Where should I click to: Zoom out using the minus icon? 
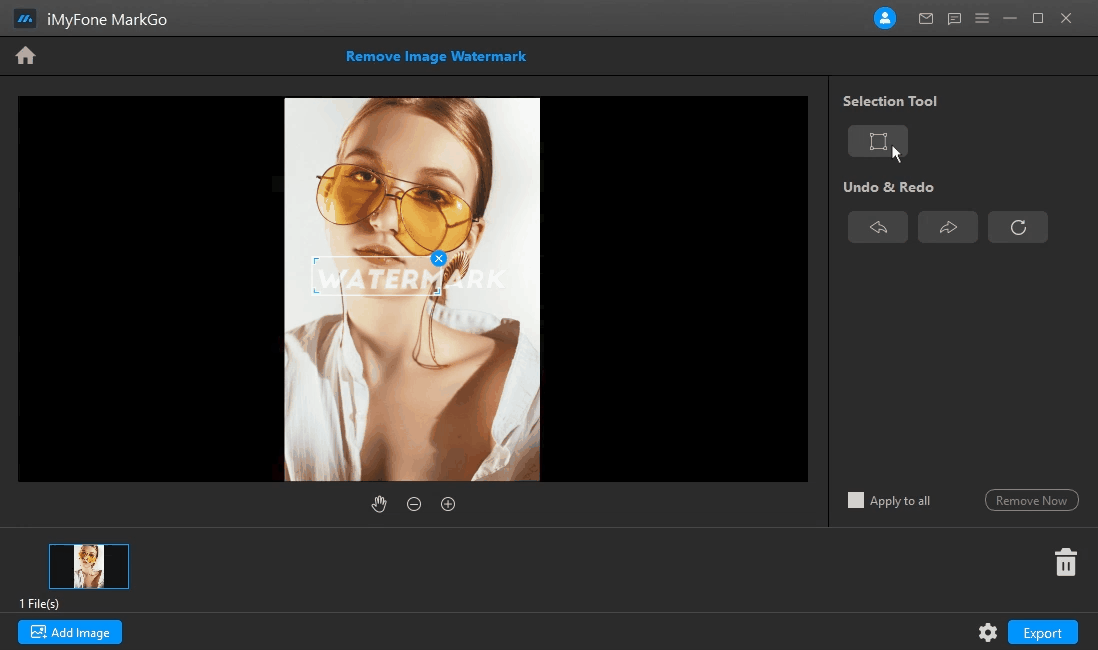coord(413,504)
